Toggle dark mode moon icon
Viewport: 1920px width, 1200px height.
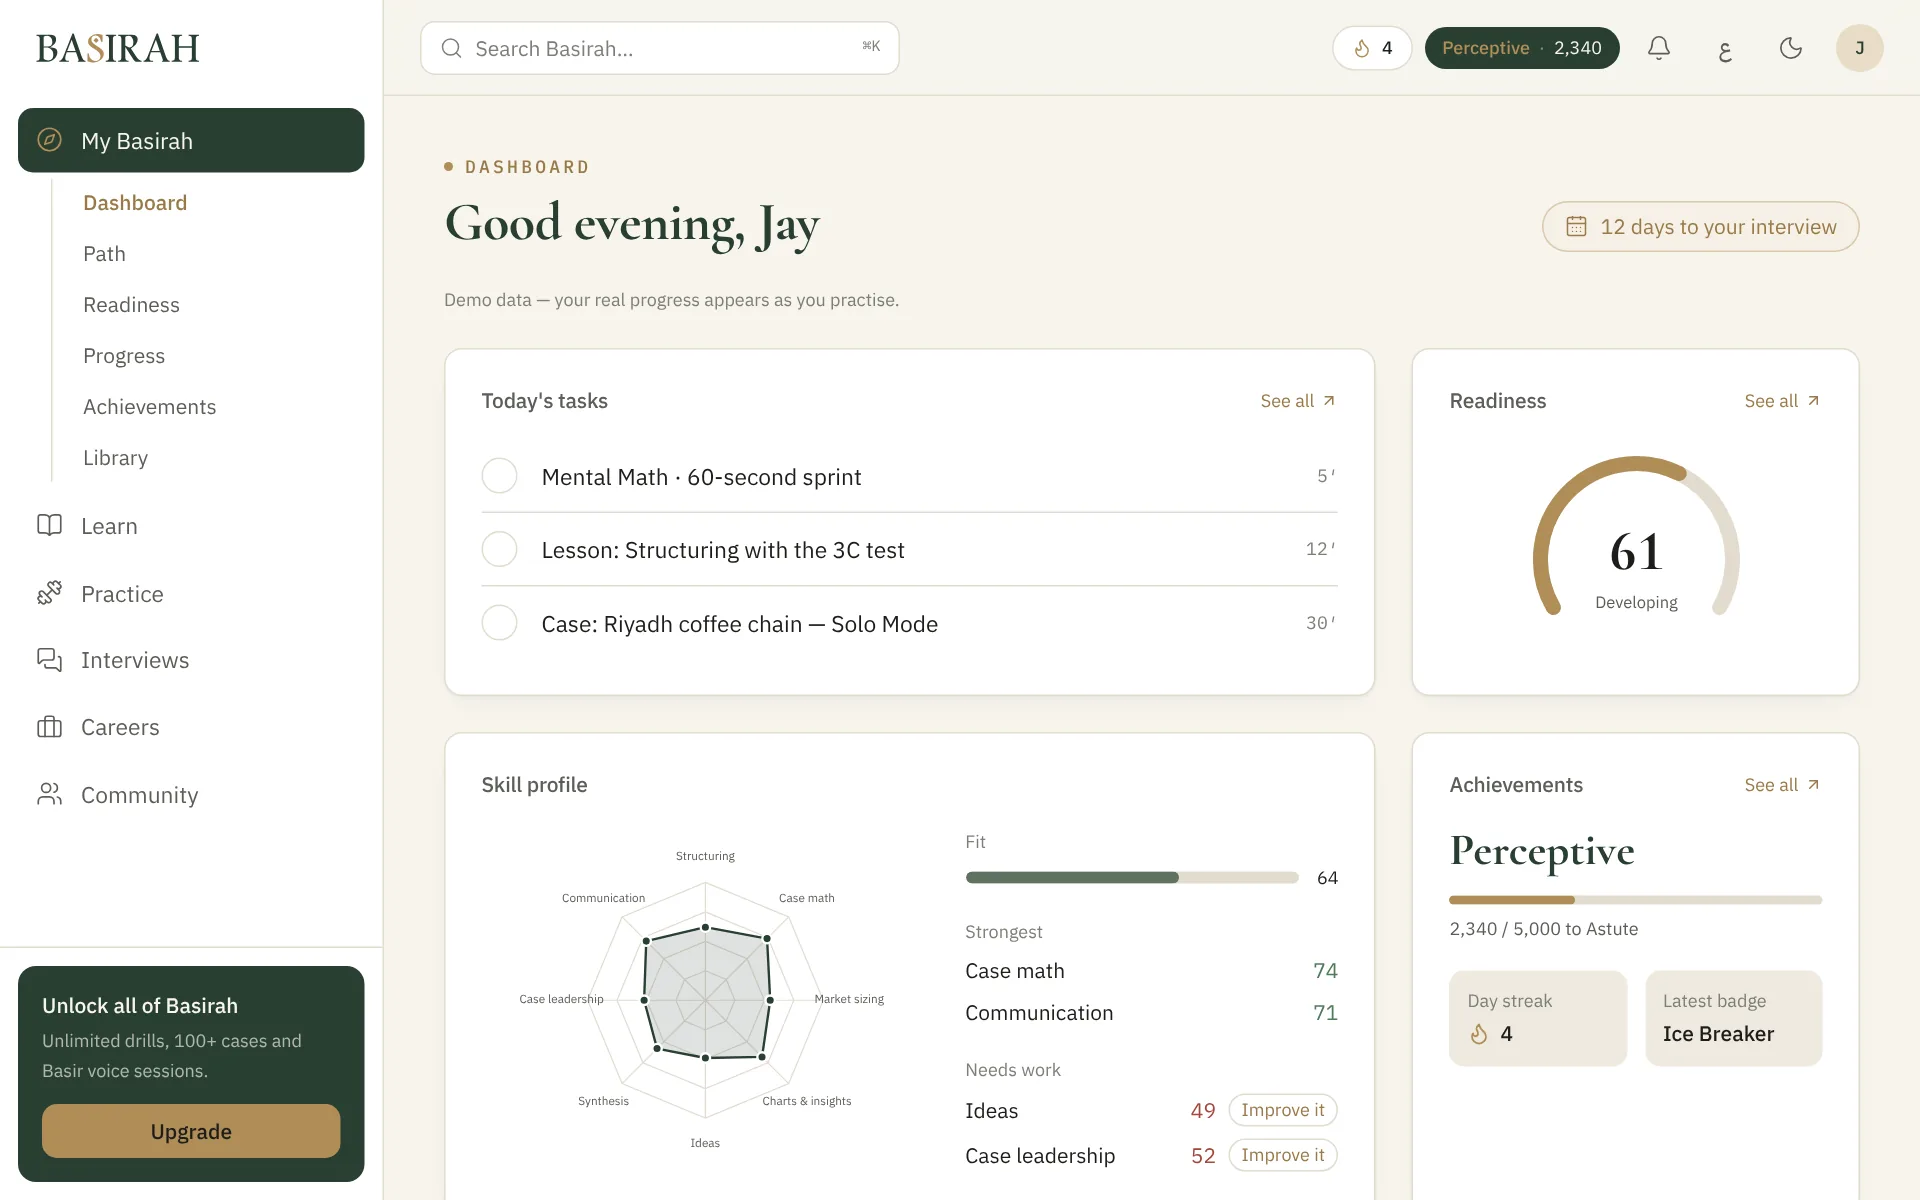(x=1791, y=48)
